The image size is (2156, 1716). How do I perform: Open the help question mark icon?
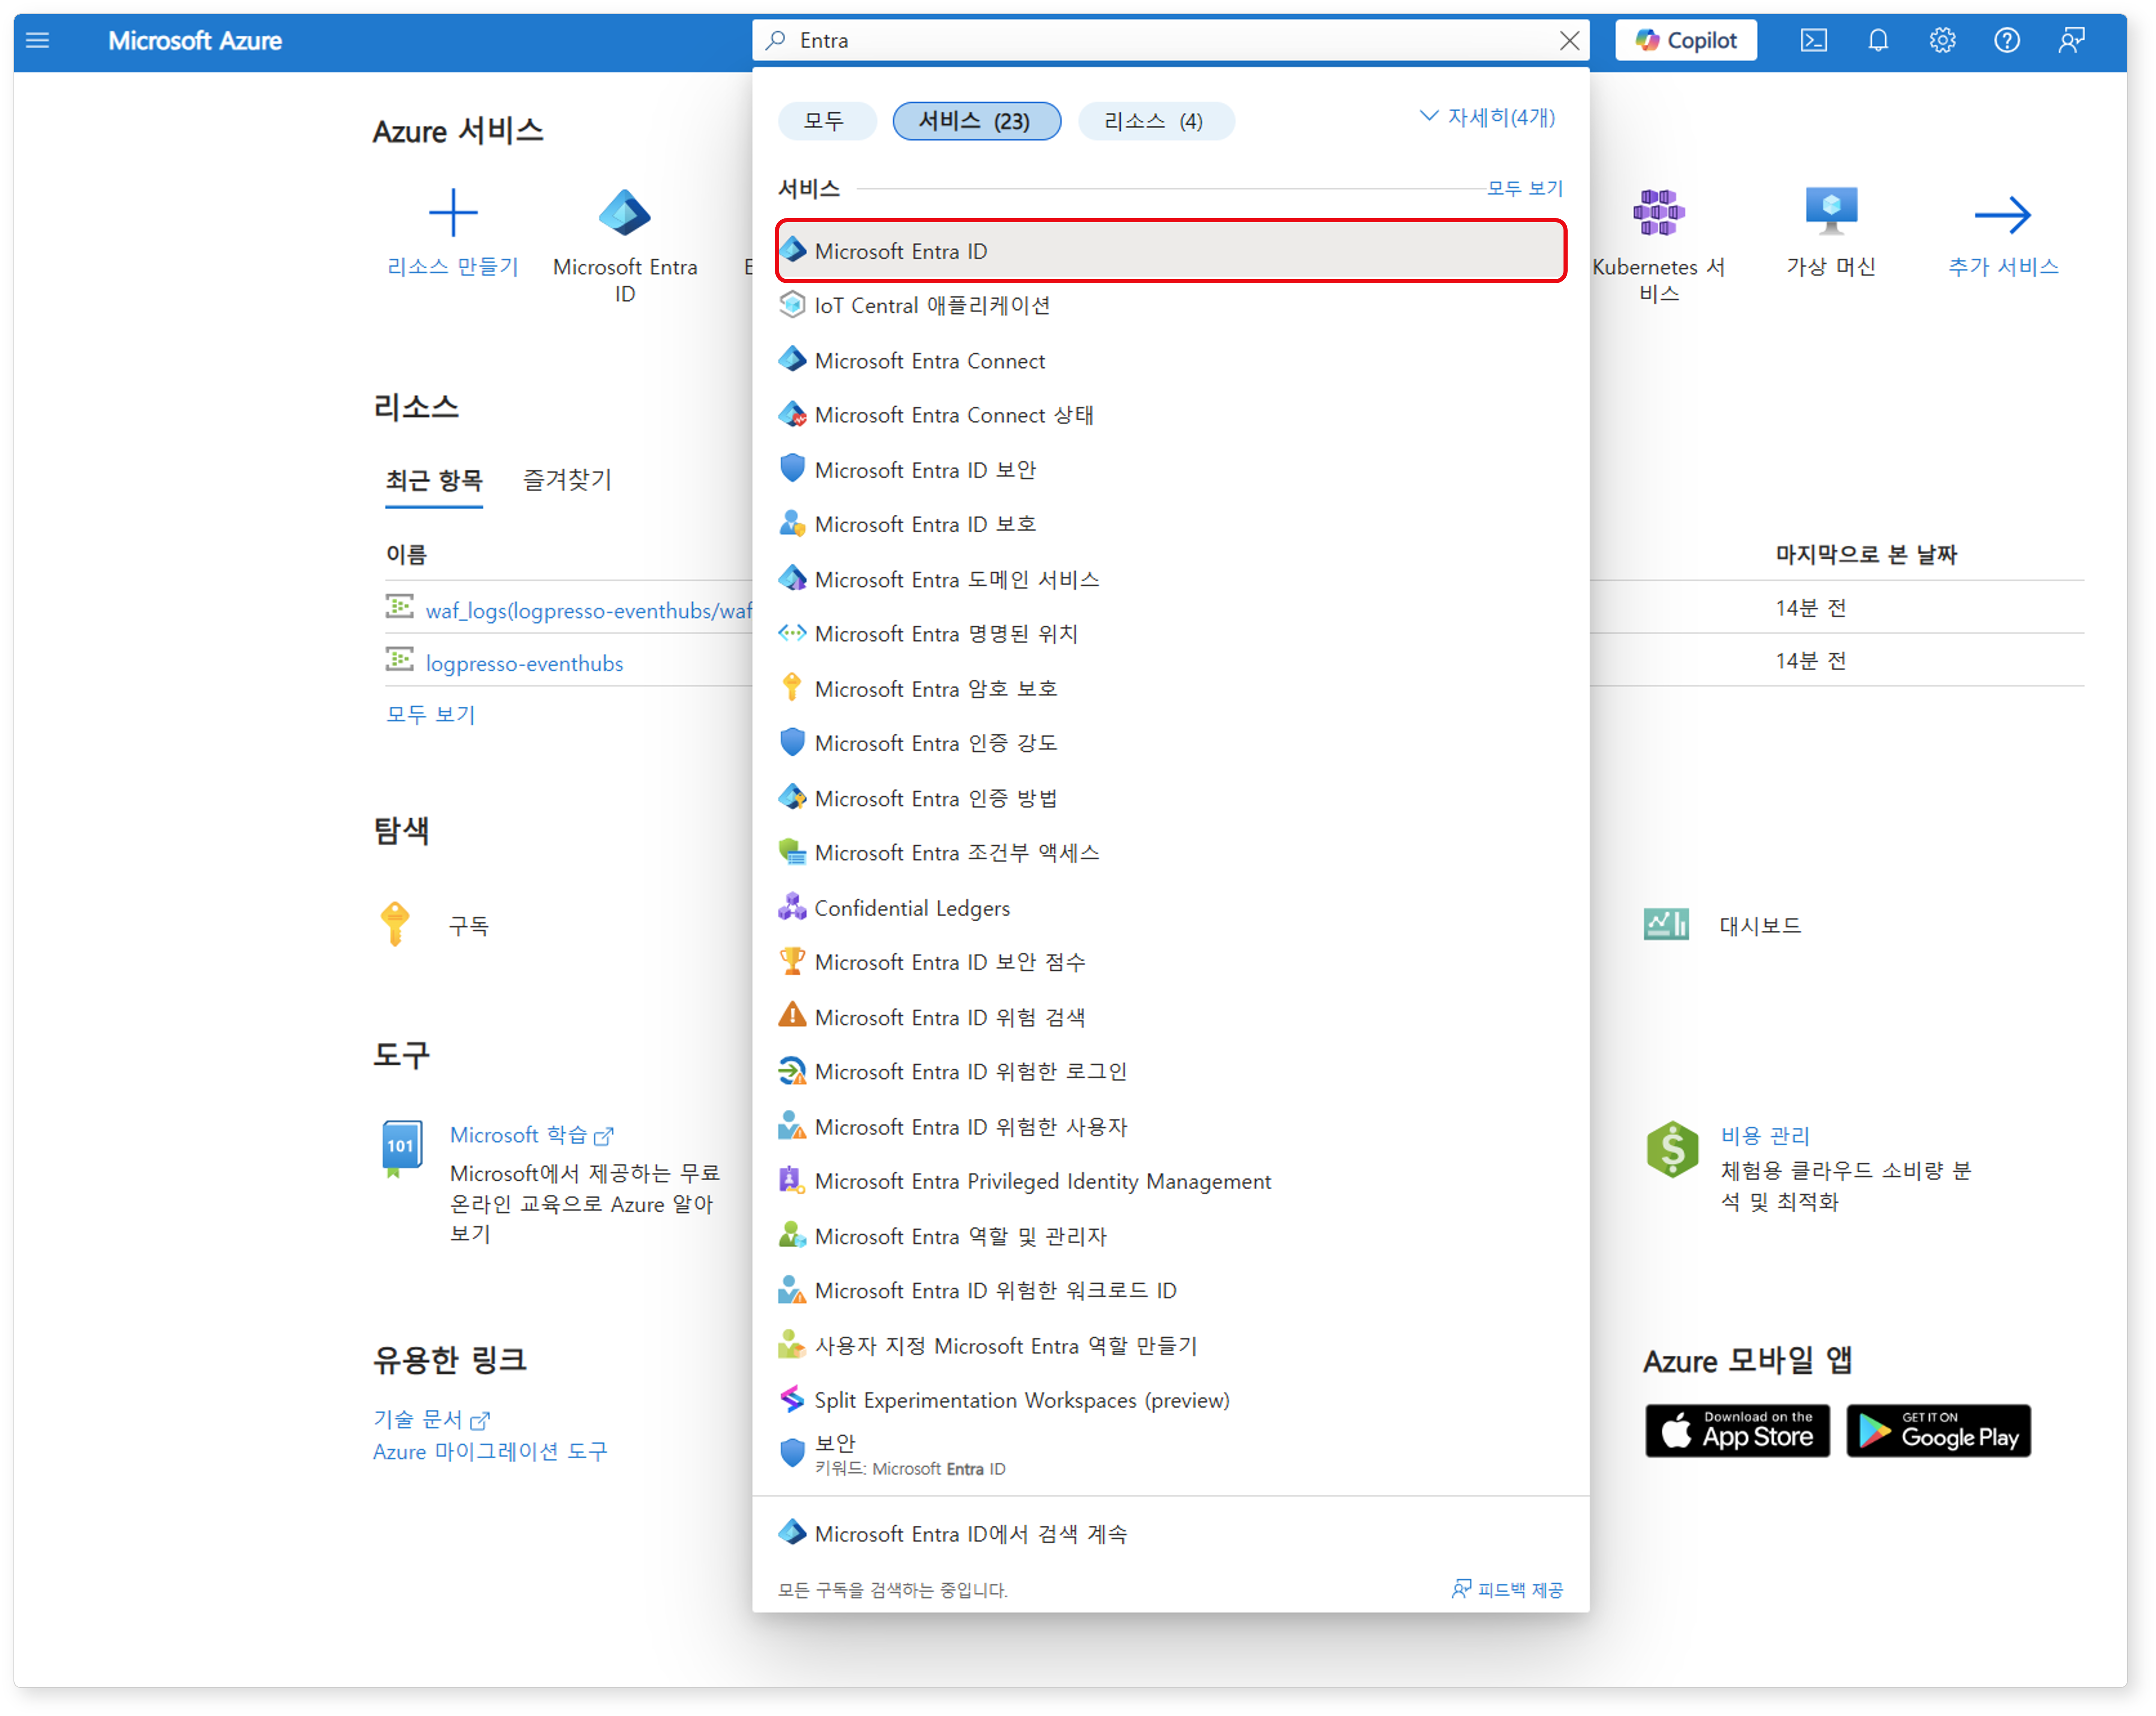(2006, 40)
